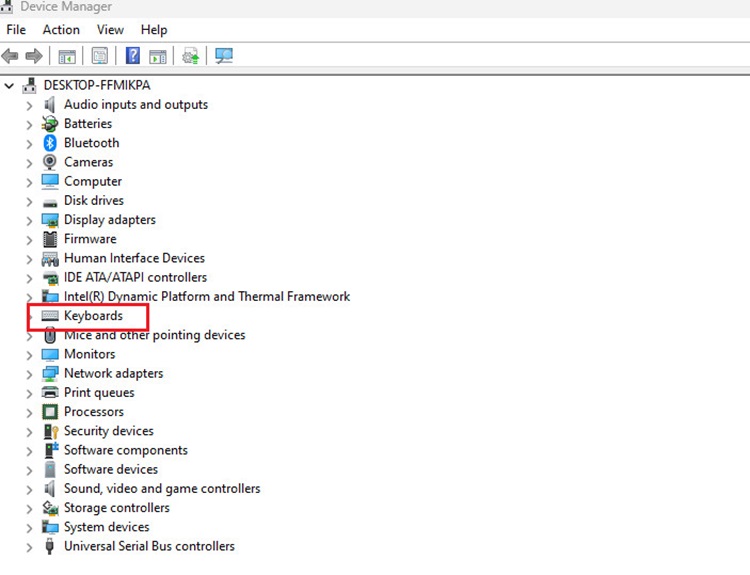Expand Network adapters chevron

29,374
